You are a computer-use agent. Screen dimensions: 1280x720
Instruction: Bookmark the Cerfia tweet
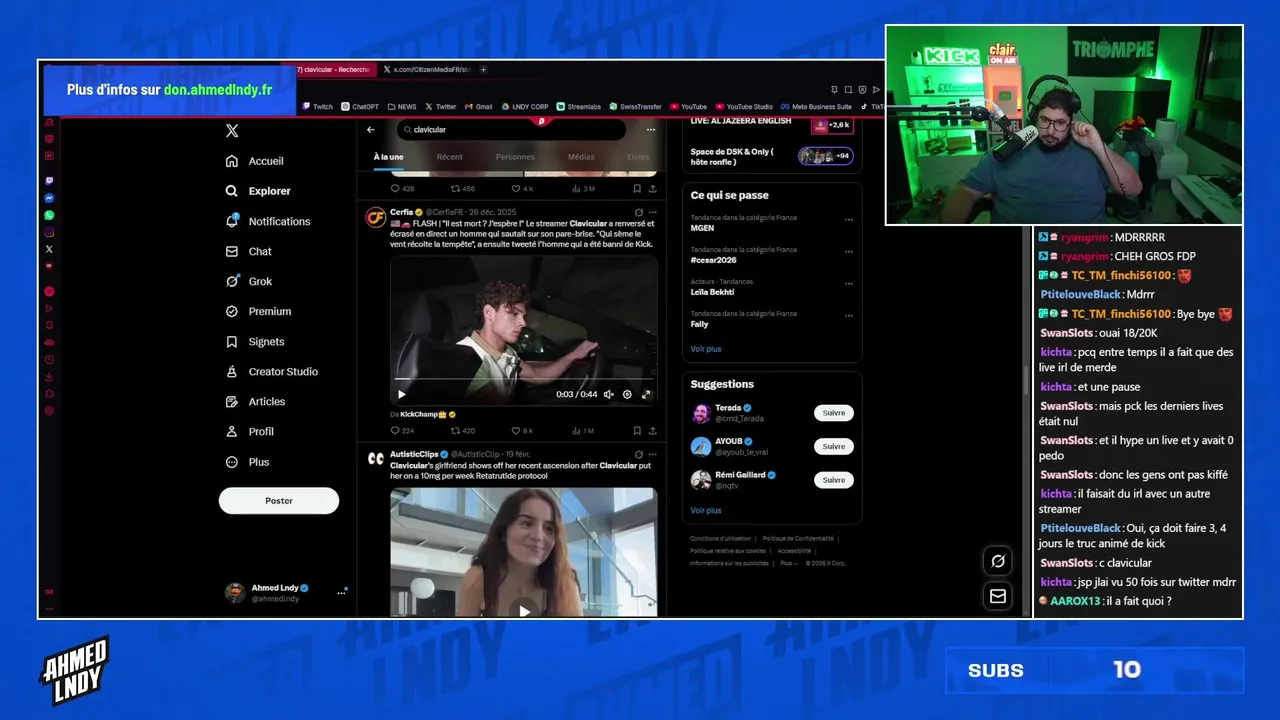tap(637, 431)
